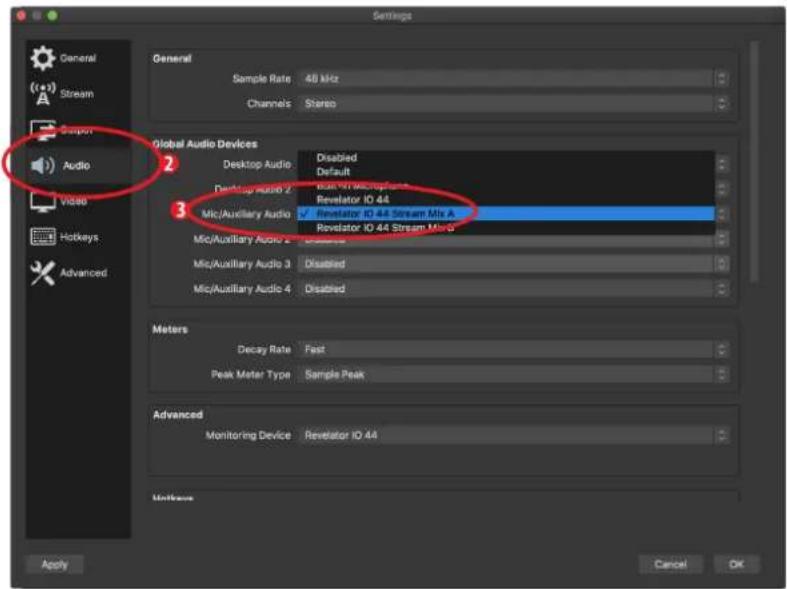Select the Audio speaker icon
This screenshot has height=589, width=787.
[43, 165]
